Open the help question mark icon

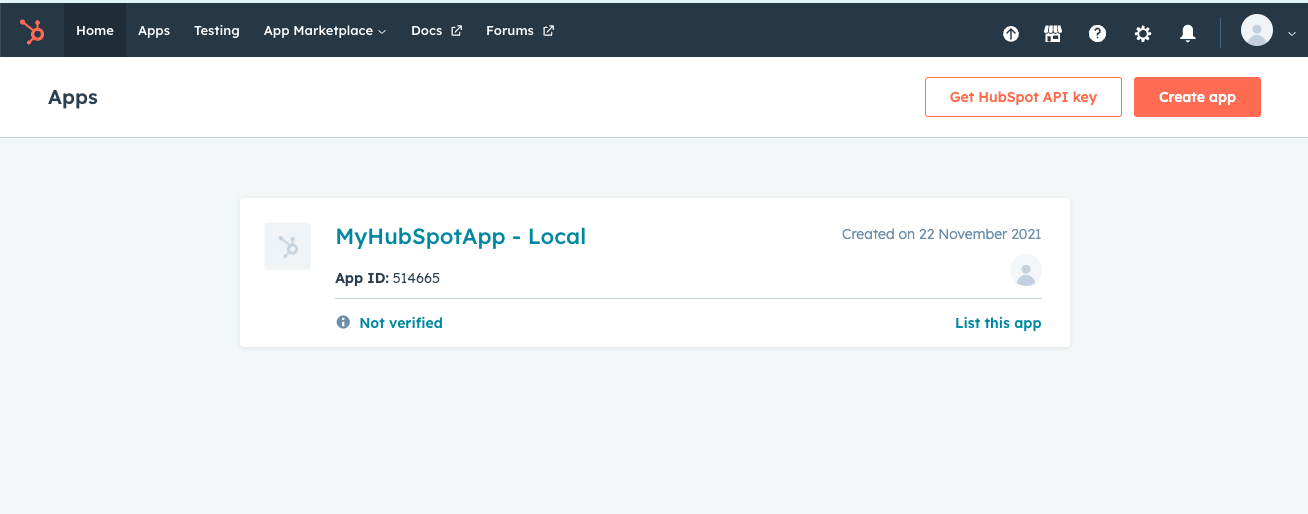tap(1098, 33)
